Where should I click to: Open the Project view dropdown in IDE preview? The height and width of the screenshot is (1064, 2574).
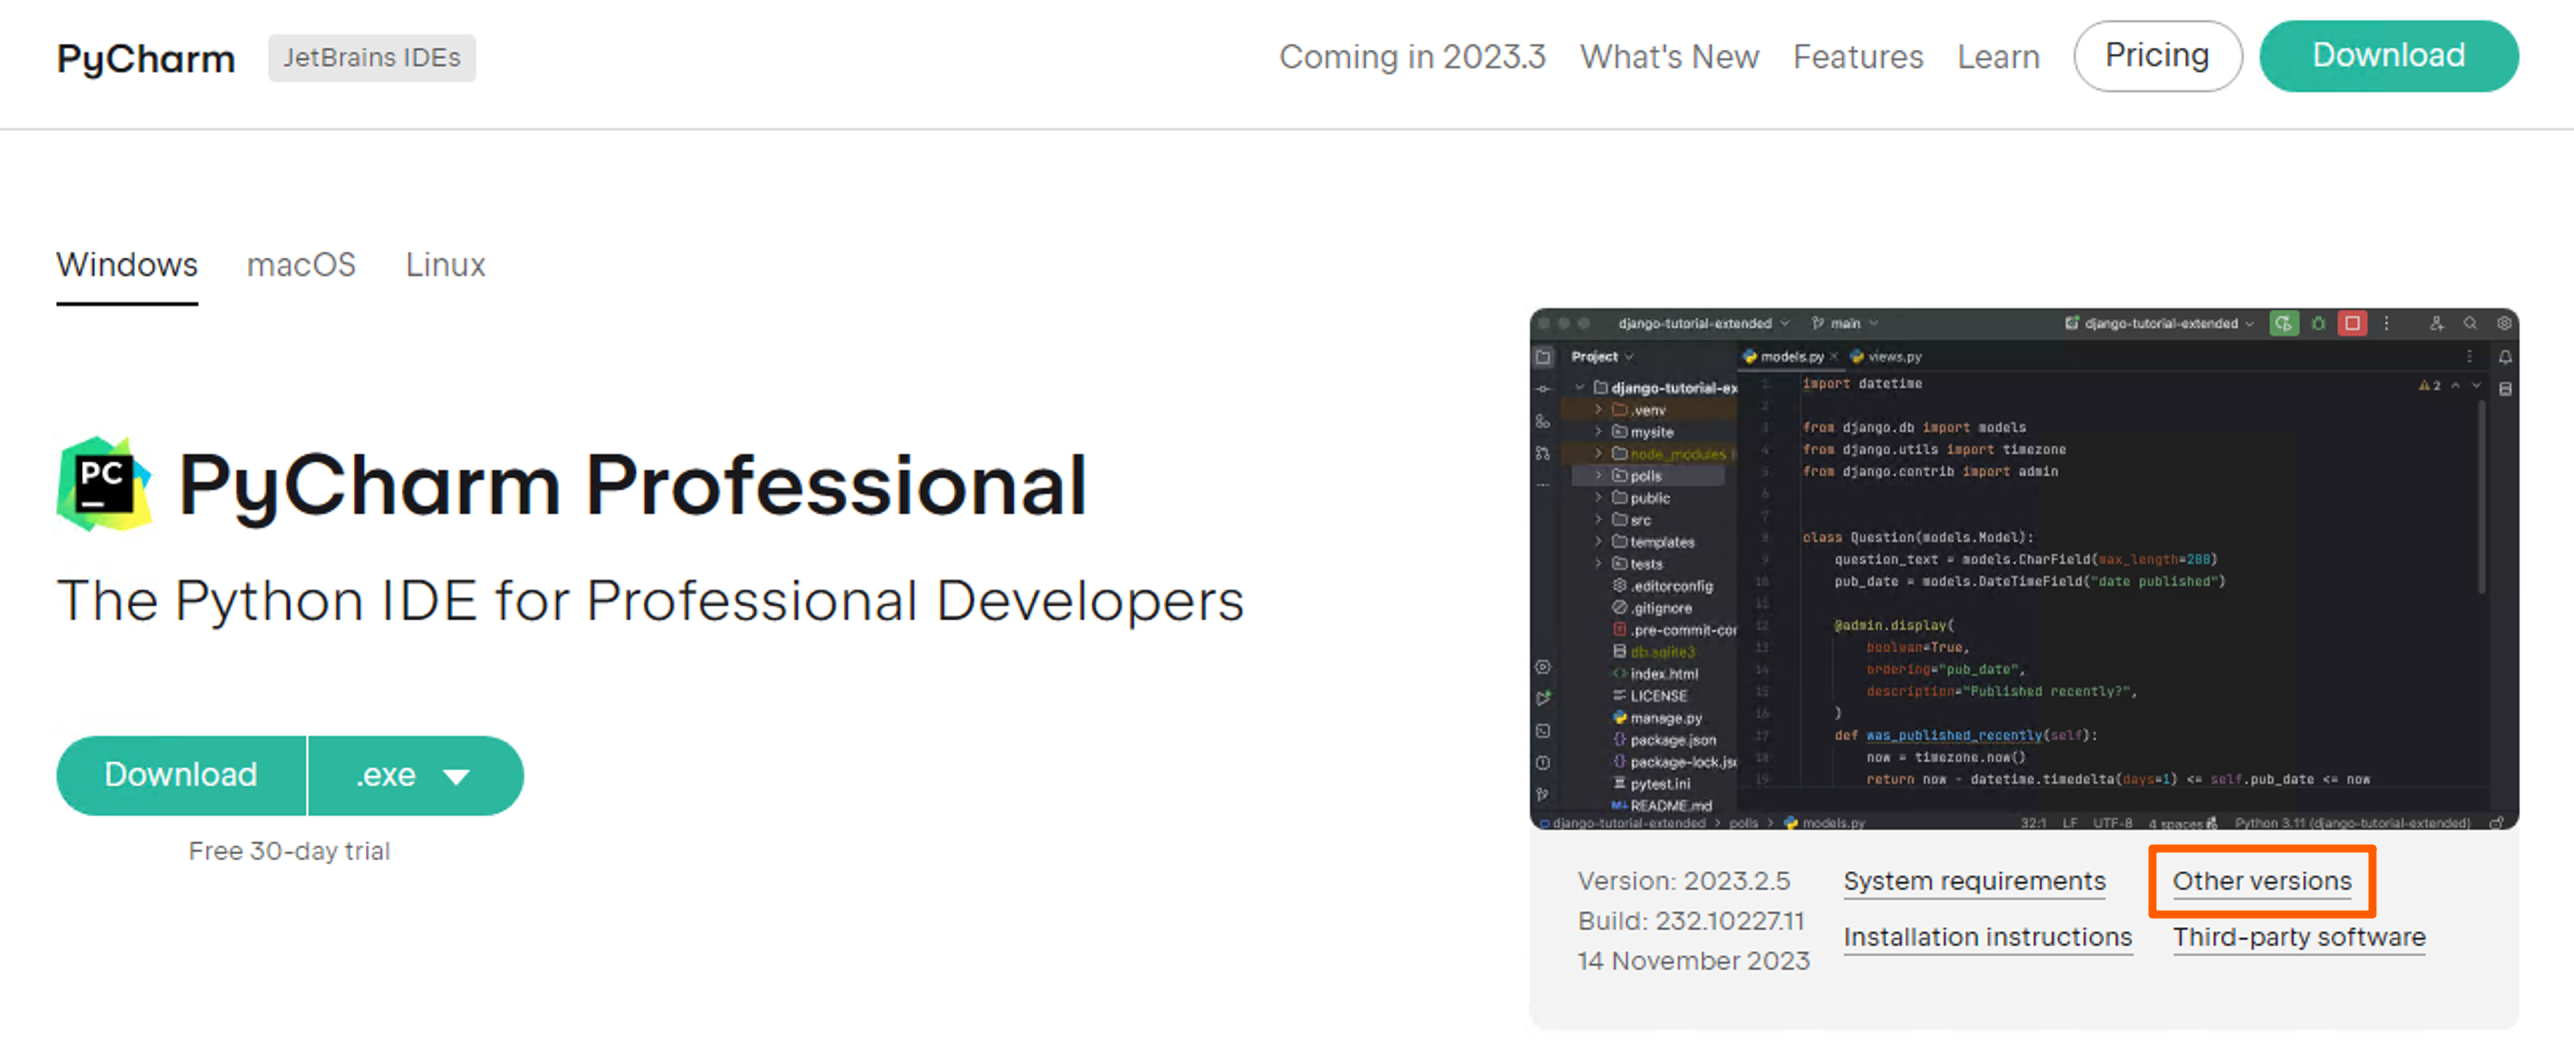(x=1602, y=357)
